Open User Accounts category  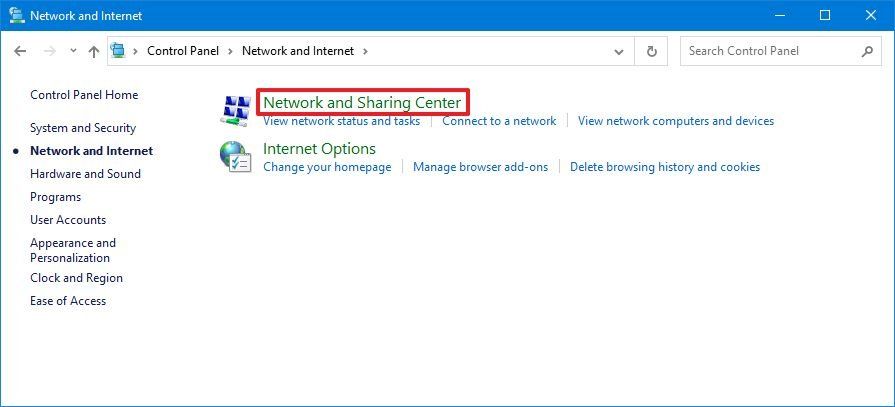(x=68, y=220)
